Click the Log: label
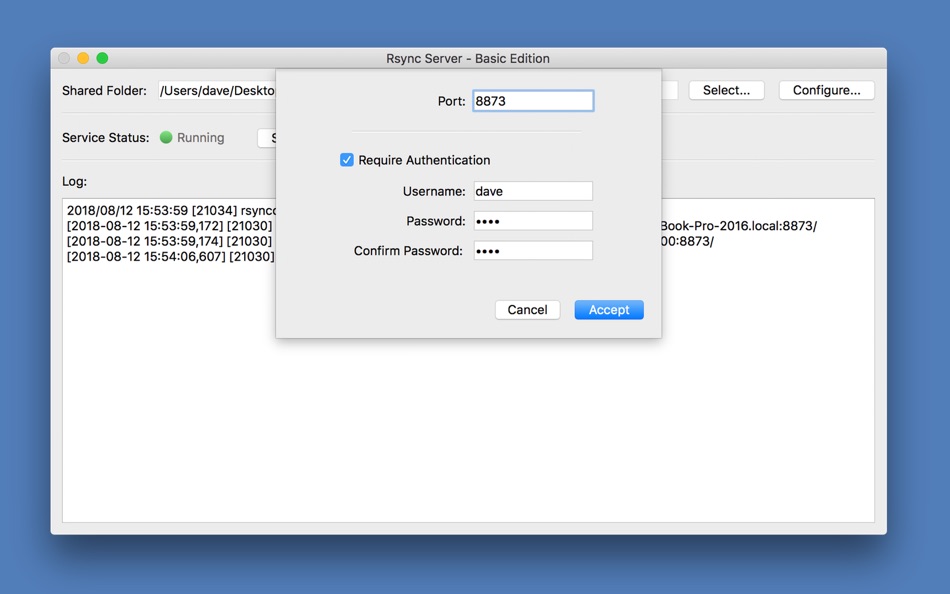Viewport: 950px width, 594px height. point(75,181)
